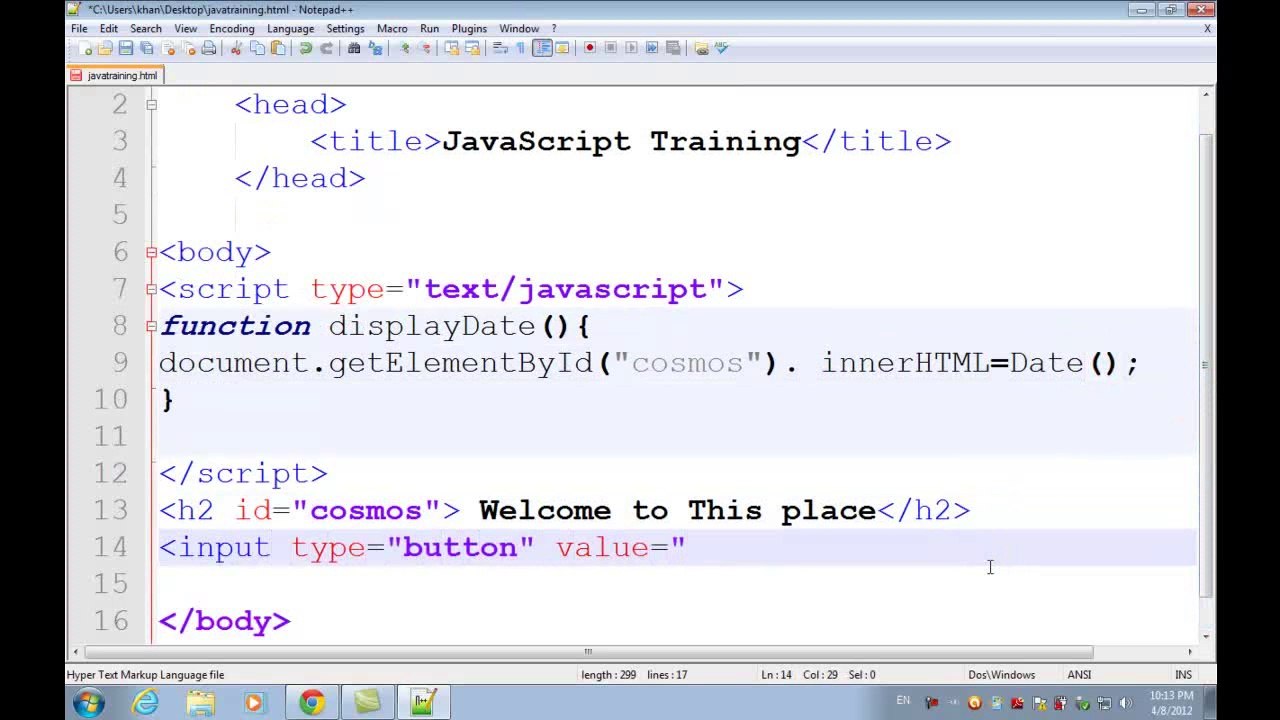Image resolution: width=1280 pixels, height=720 pixels.
Task: Open the Windows Start menu
Action: (x=88, y=703)
